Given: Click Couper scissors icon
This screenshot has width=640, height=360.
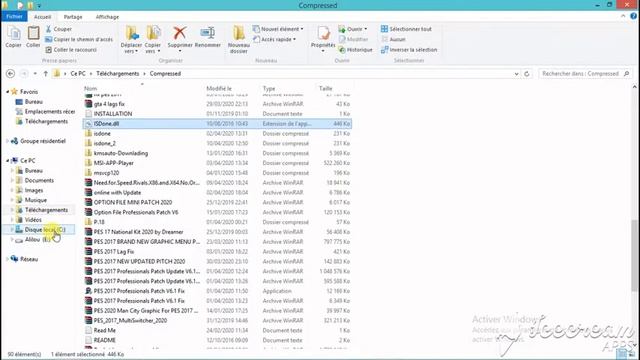Looking at the screenshot, I should tap(49, 29).
